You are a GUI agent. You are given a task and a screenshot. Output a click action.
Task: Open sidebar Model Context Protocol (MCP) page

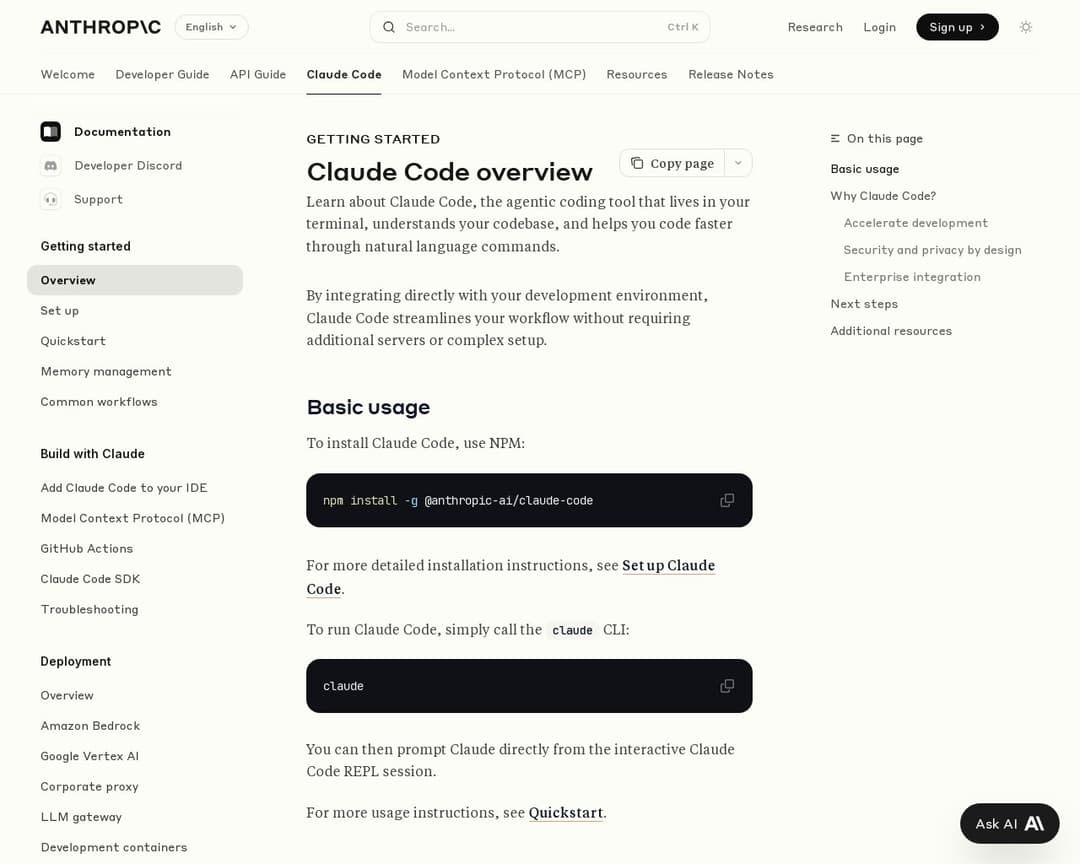133,518
